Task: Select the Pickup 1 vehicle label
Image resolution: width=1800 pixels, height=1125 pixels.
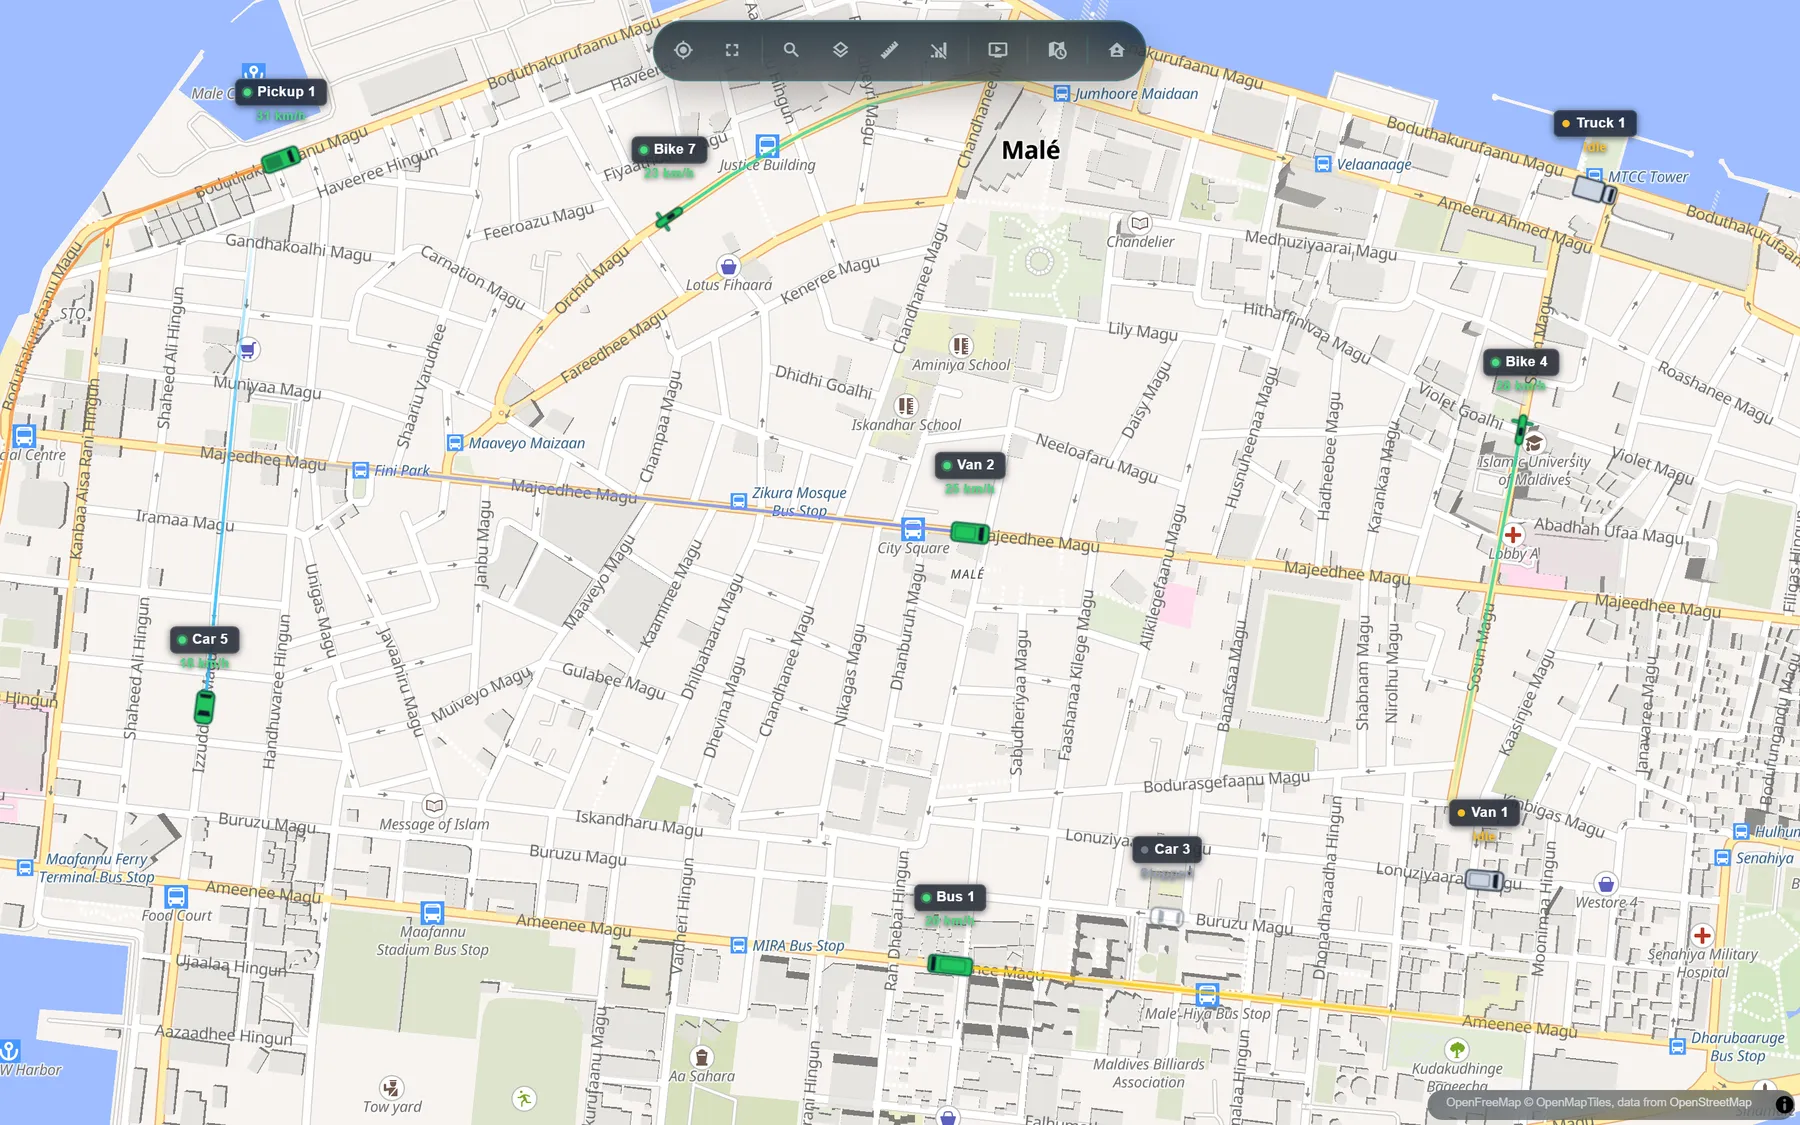Action: click(281, 92)
